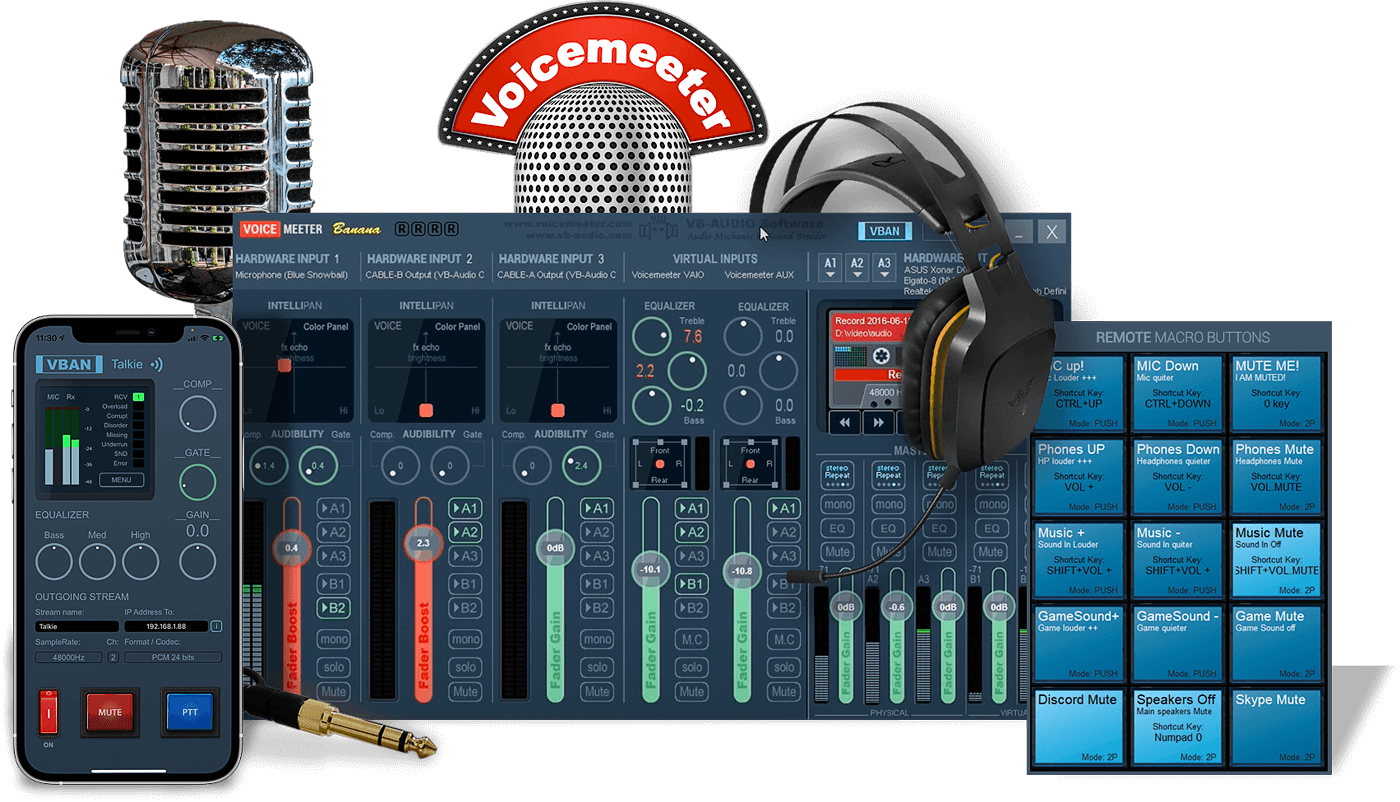Screen dimensions: 1400x802
Task: Toggle mono on Hardware Input 2
Action: coord(465,639)
